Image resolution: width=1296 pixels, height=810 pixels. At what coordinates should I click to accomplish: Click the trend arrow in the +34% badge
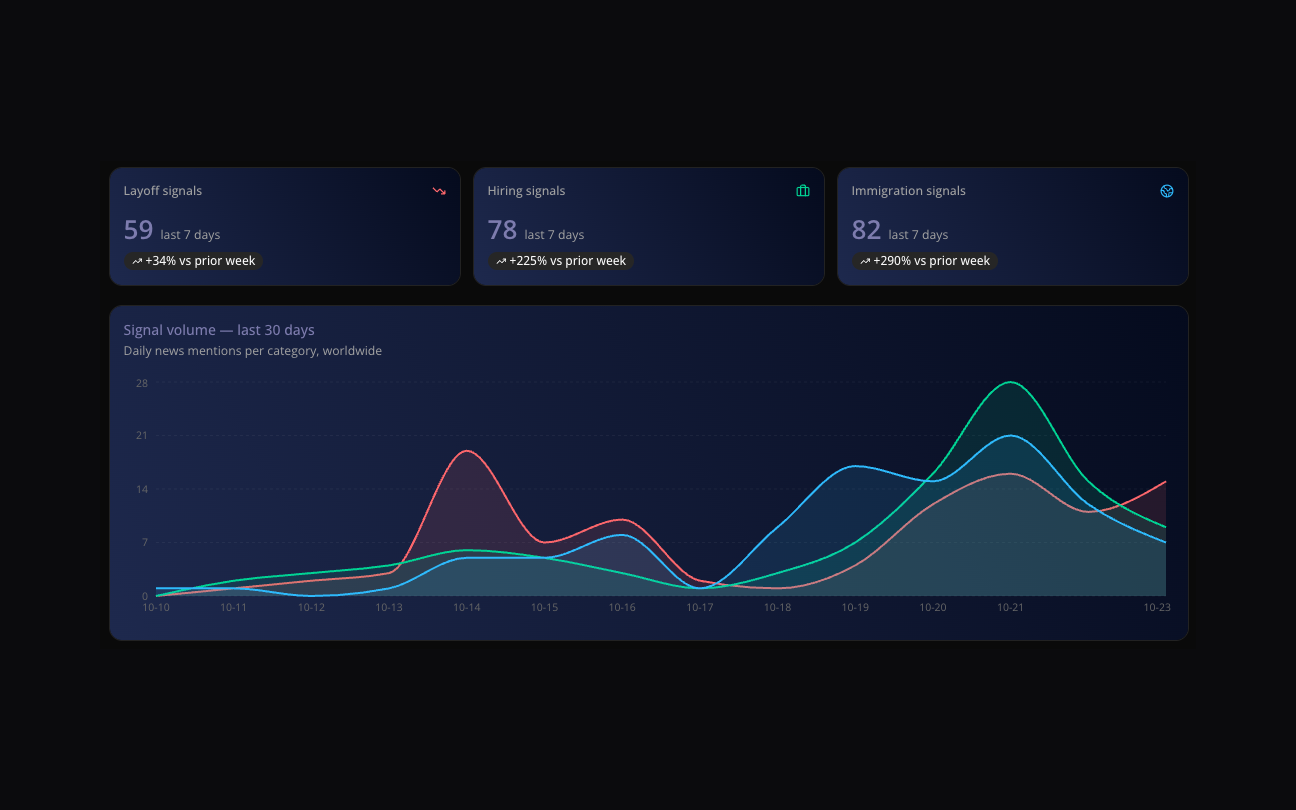(137, 261)
